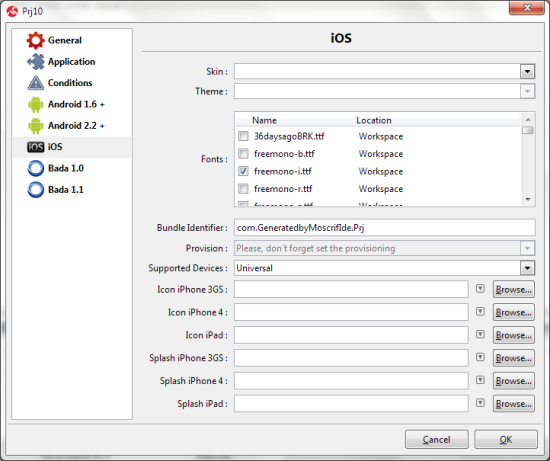Image resolution: width=550 pixels, height=461 pixels.
Task: Select Android 2.2 + settings
Action: (76, 126)
